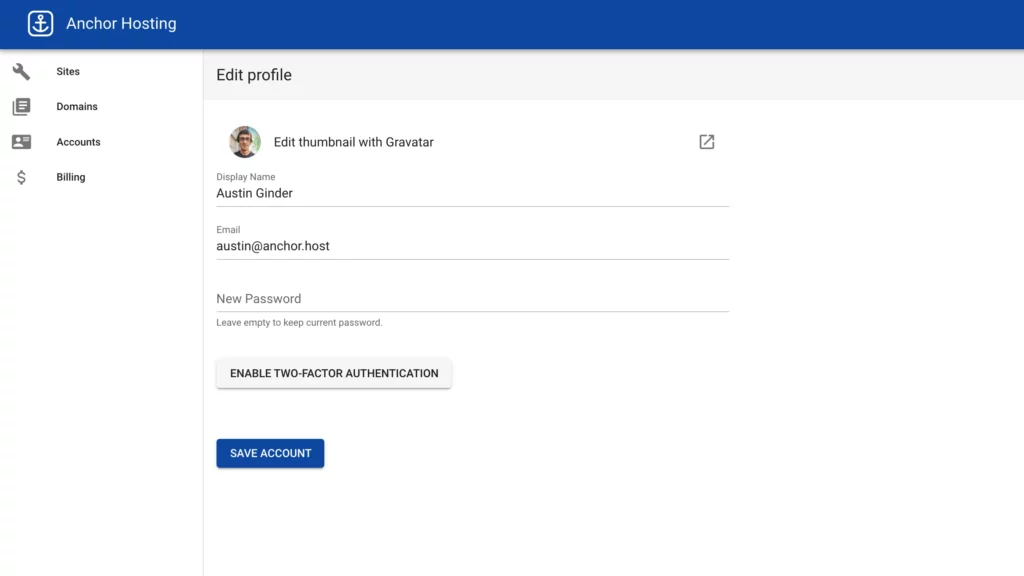
Task: Open the Billing page
Action: [70, 177]
